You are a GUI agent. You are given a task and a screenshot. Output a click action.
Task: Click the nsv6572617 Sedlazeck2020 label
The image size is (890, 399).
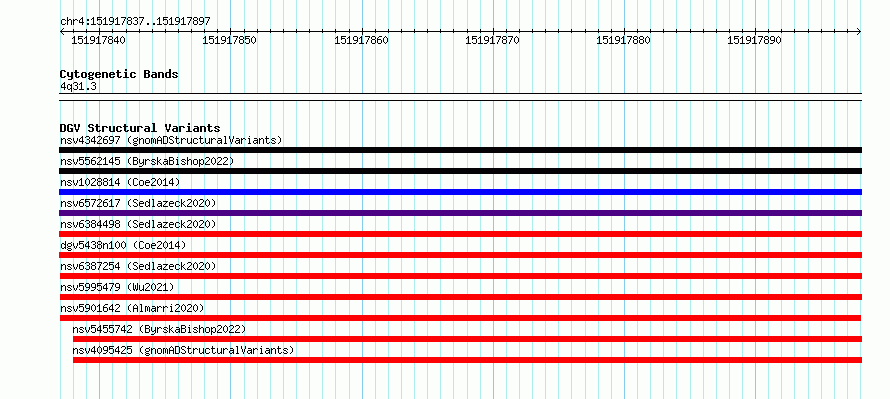138,203
